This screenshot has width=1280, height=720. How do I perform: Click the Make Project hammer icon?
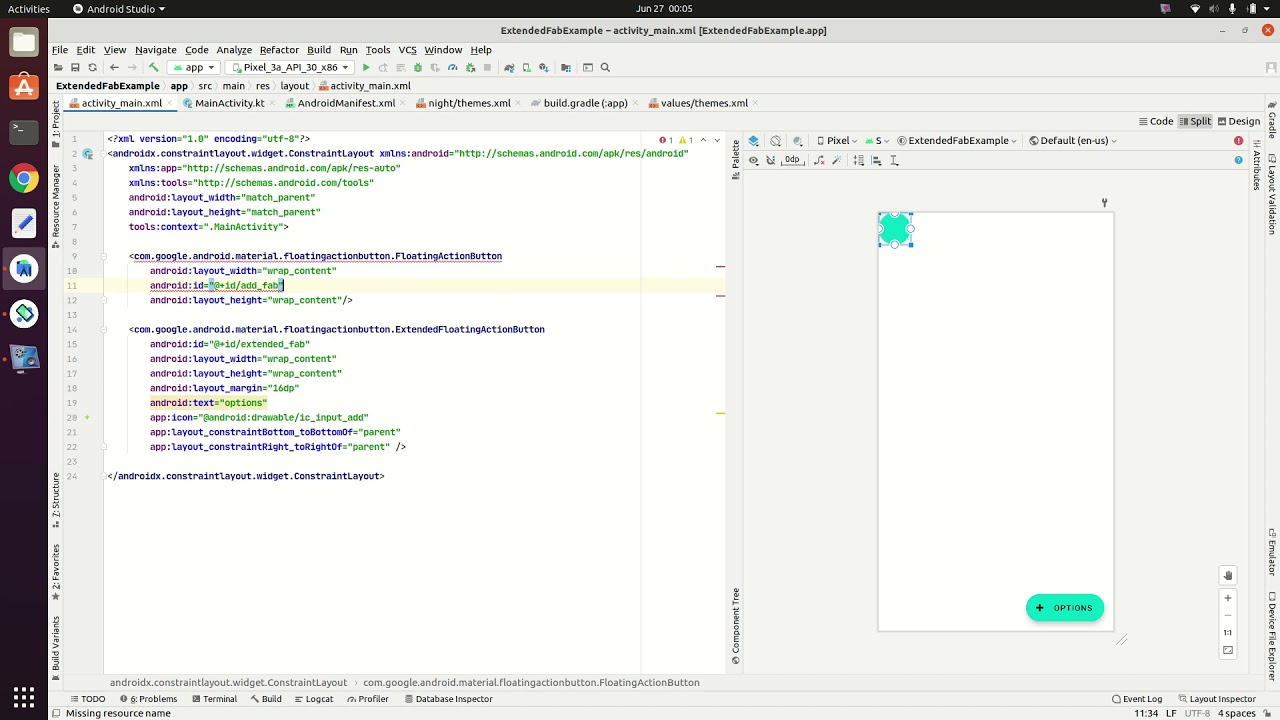pyautogui.click(x=153, y=68)
